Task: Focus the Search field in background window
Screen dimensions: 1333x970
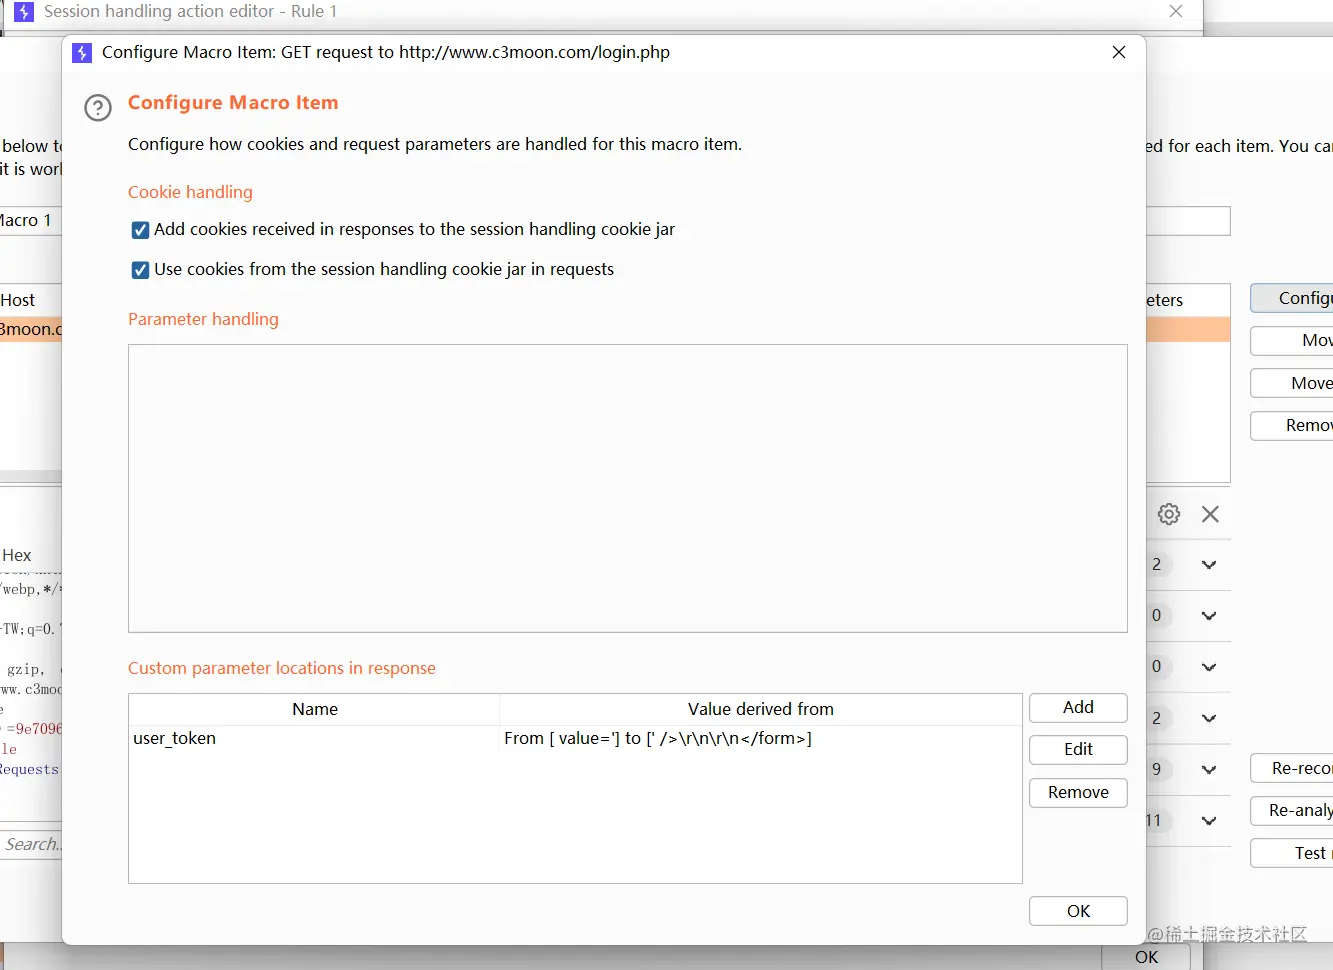Action: click(31, 844)
